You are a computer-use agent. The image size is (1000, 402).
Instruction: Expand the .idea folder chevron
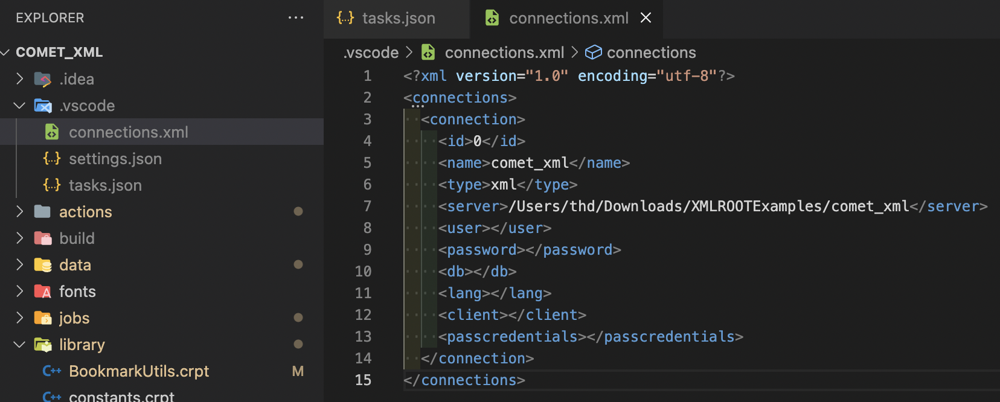click(x=20, y=79)
